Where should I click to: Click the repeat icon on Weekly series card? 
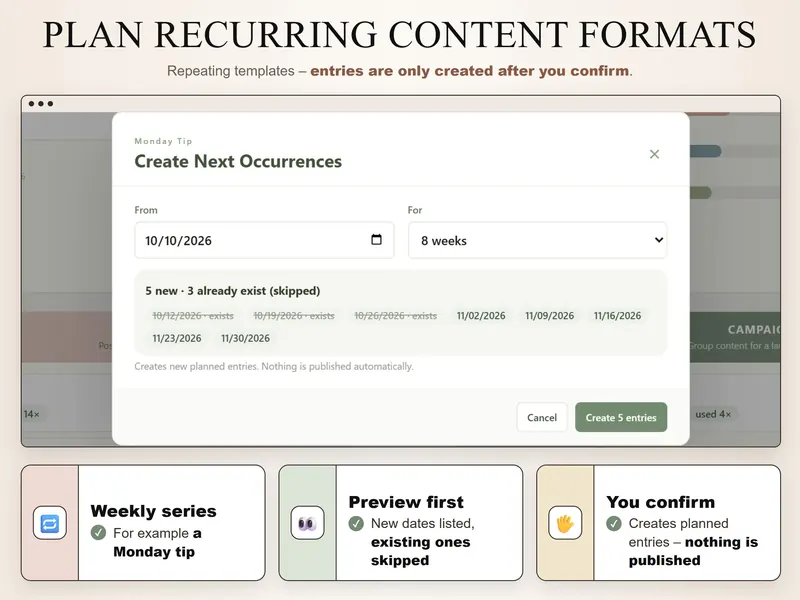coord(49,523)
